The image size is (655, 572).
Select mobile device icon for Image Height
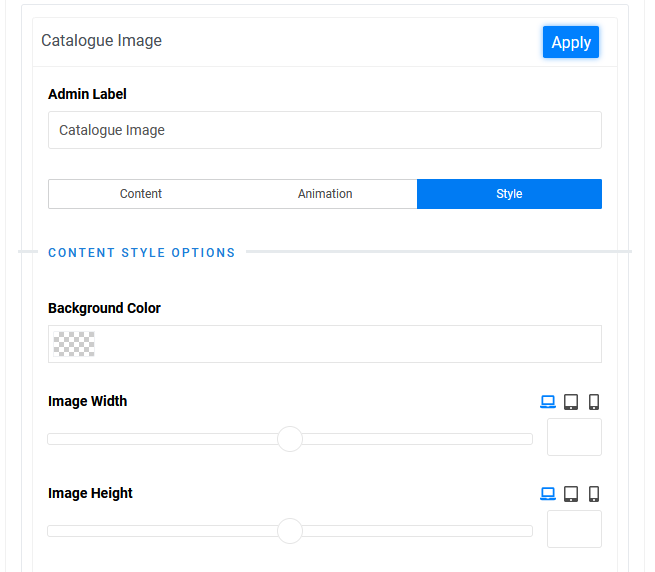(x=594, y=494)
